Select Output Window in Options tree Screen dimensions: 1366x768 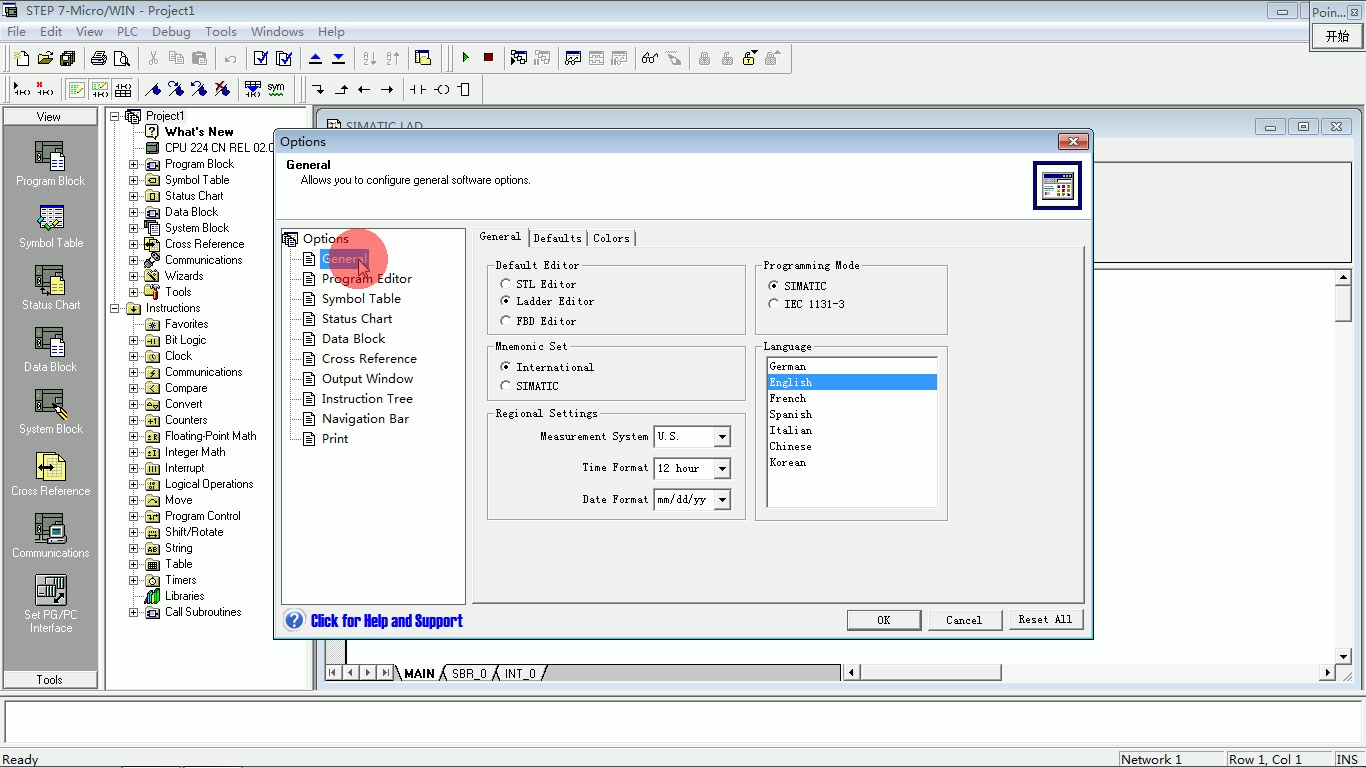tap(367, 379)
